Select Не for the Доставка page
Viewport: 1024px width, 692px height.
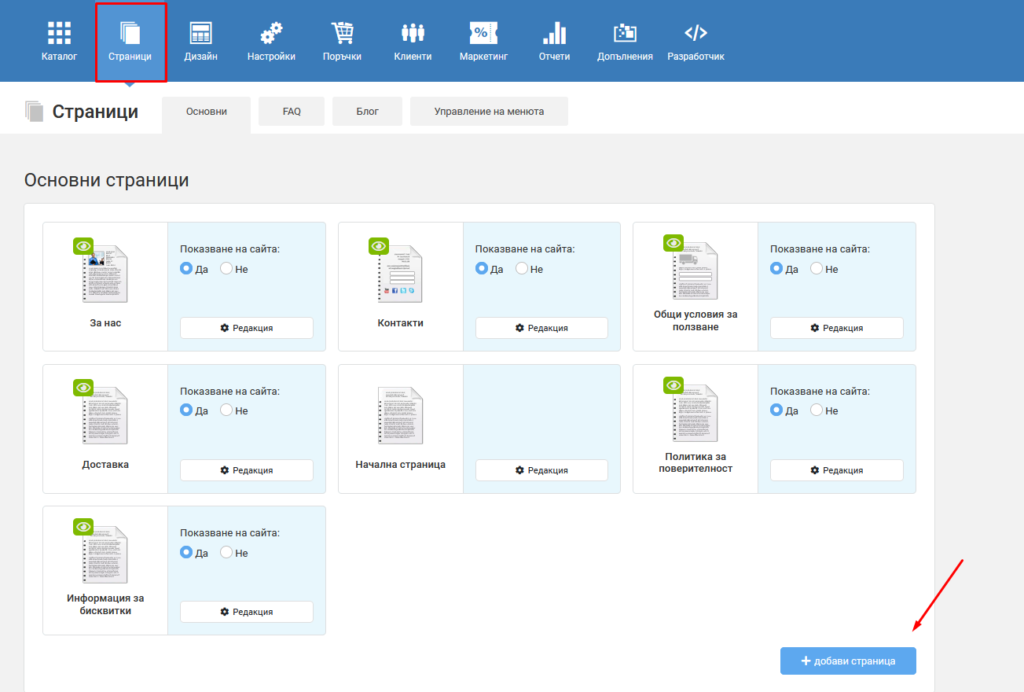pos(226,410)
